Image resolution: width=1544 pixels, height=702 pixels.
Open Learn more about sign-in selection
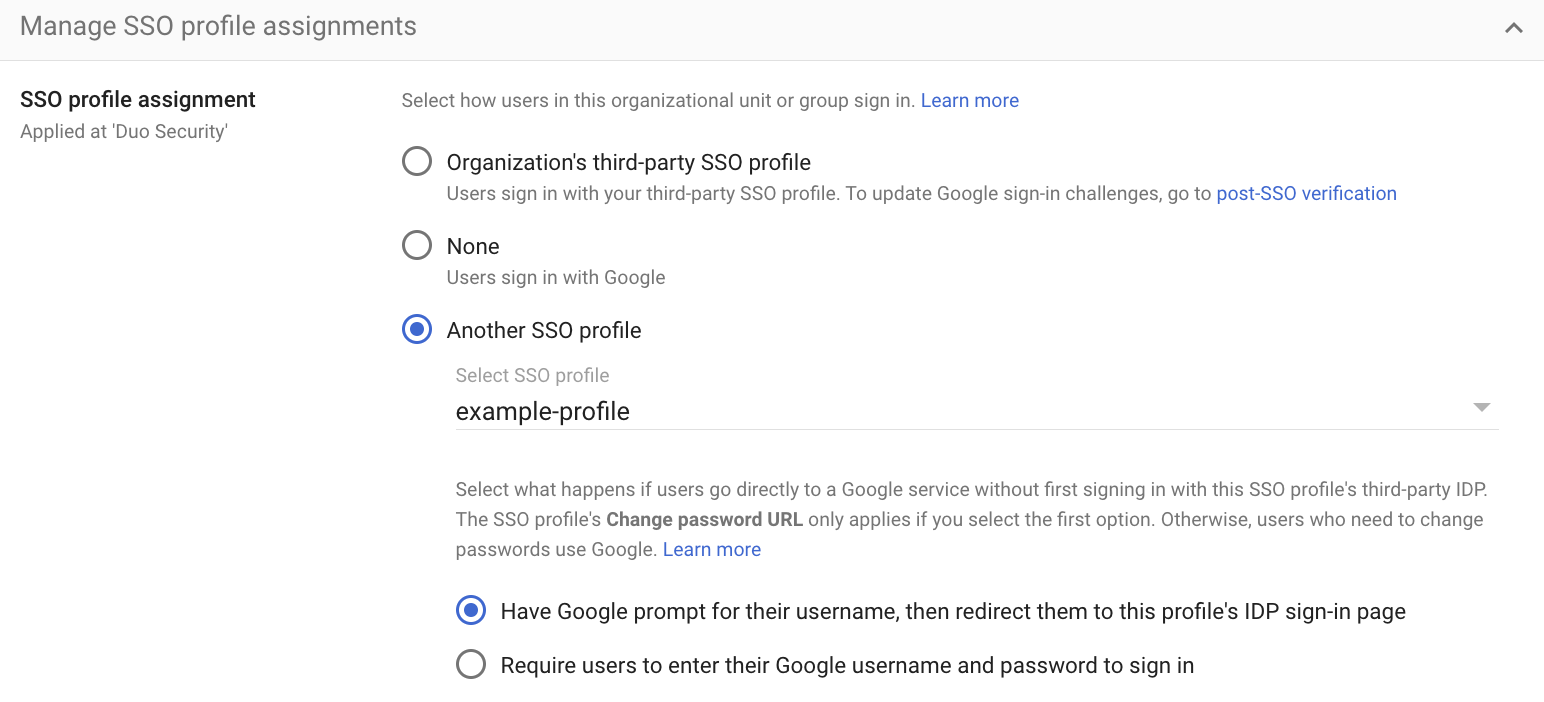(x=969, y=100)
